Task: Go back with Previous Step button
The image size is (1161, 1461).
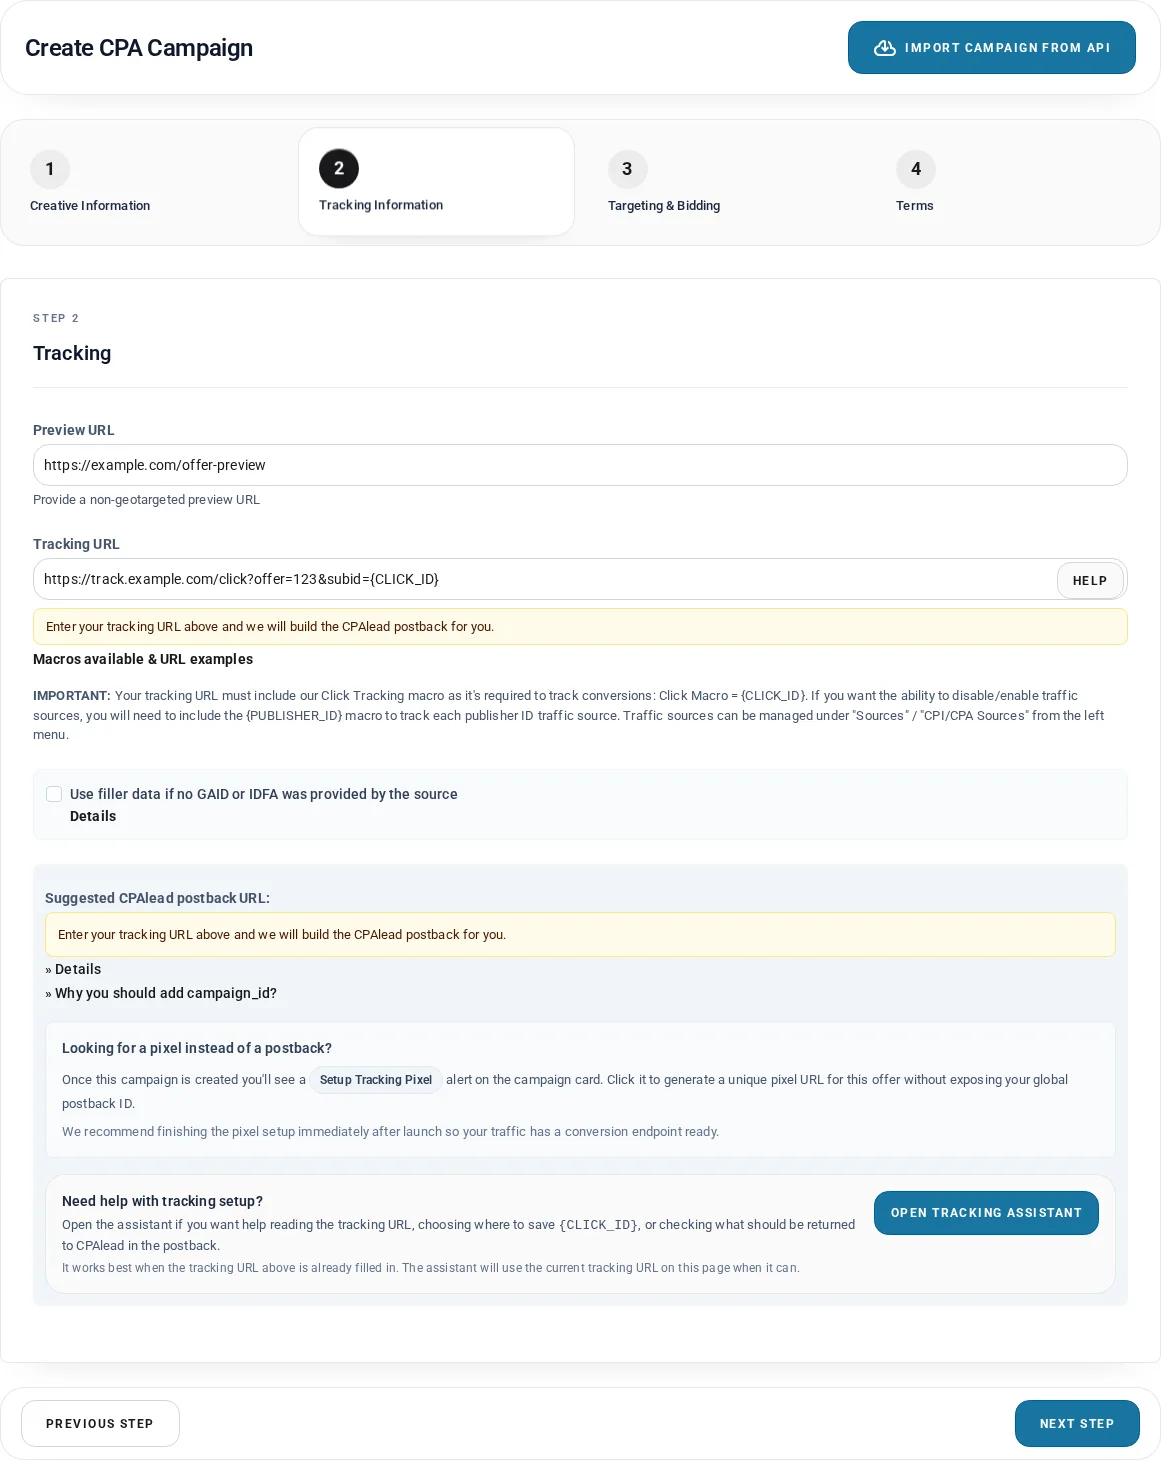Action: point(100,1423)
